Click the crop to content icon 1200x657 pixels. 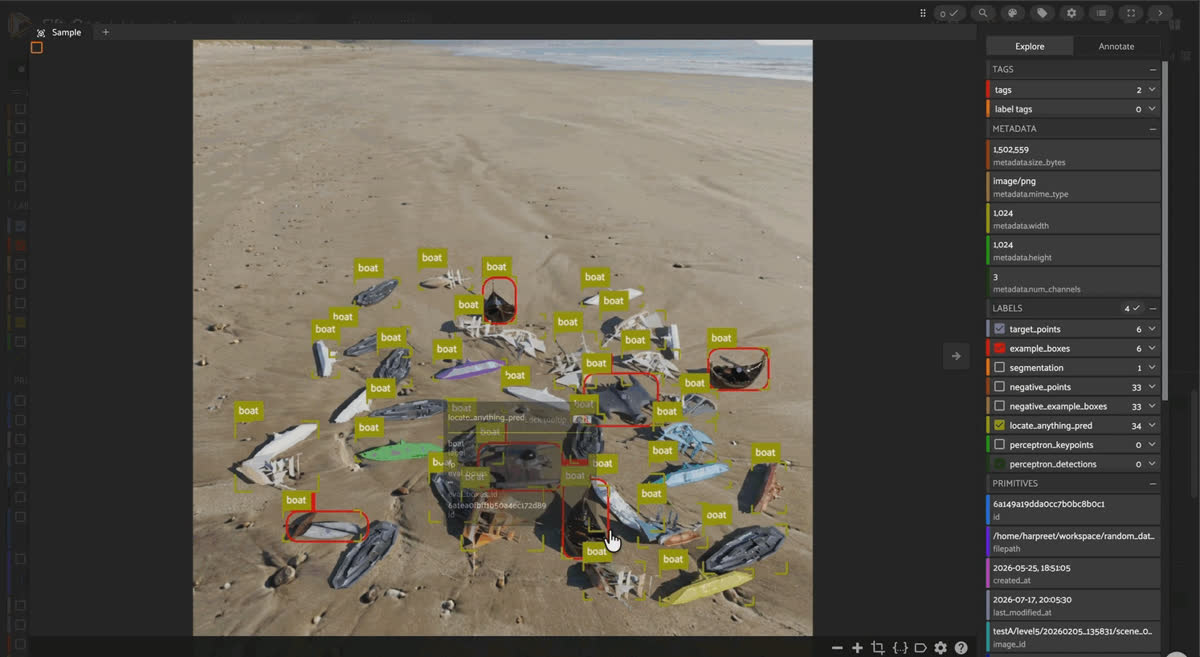tap(878, 648)
